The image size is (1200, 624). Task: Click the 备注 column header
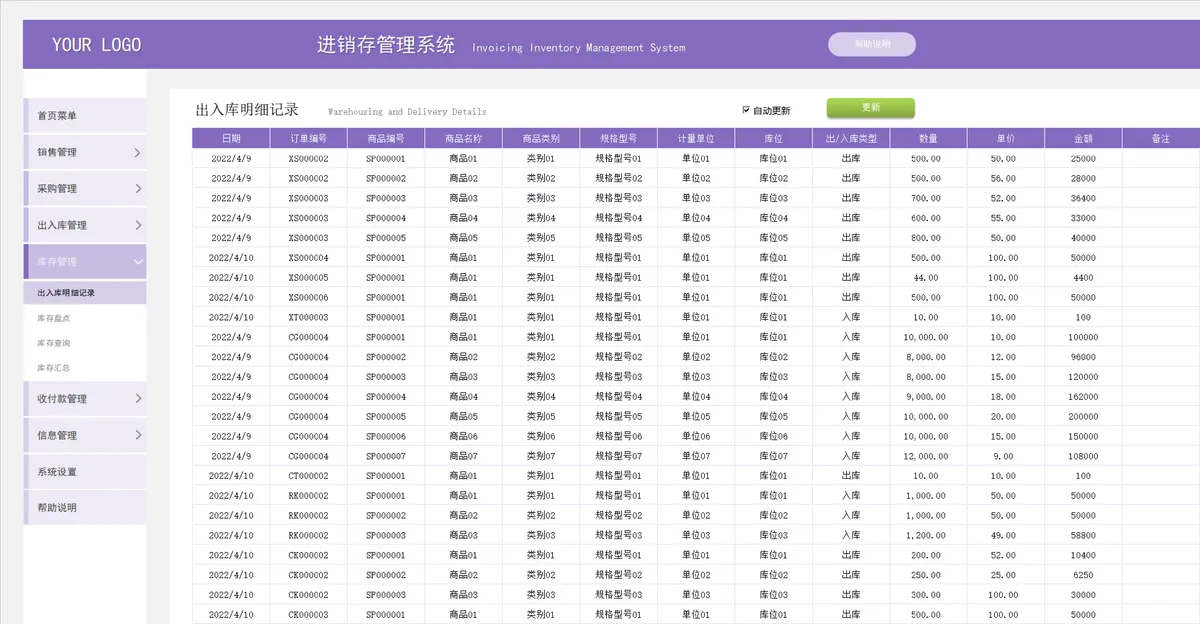click(x=1161, y=138)
